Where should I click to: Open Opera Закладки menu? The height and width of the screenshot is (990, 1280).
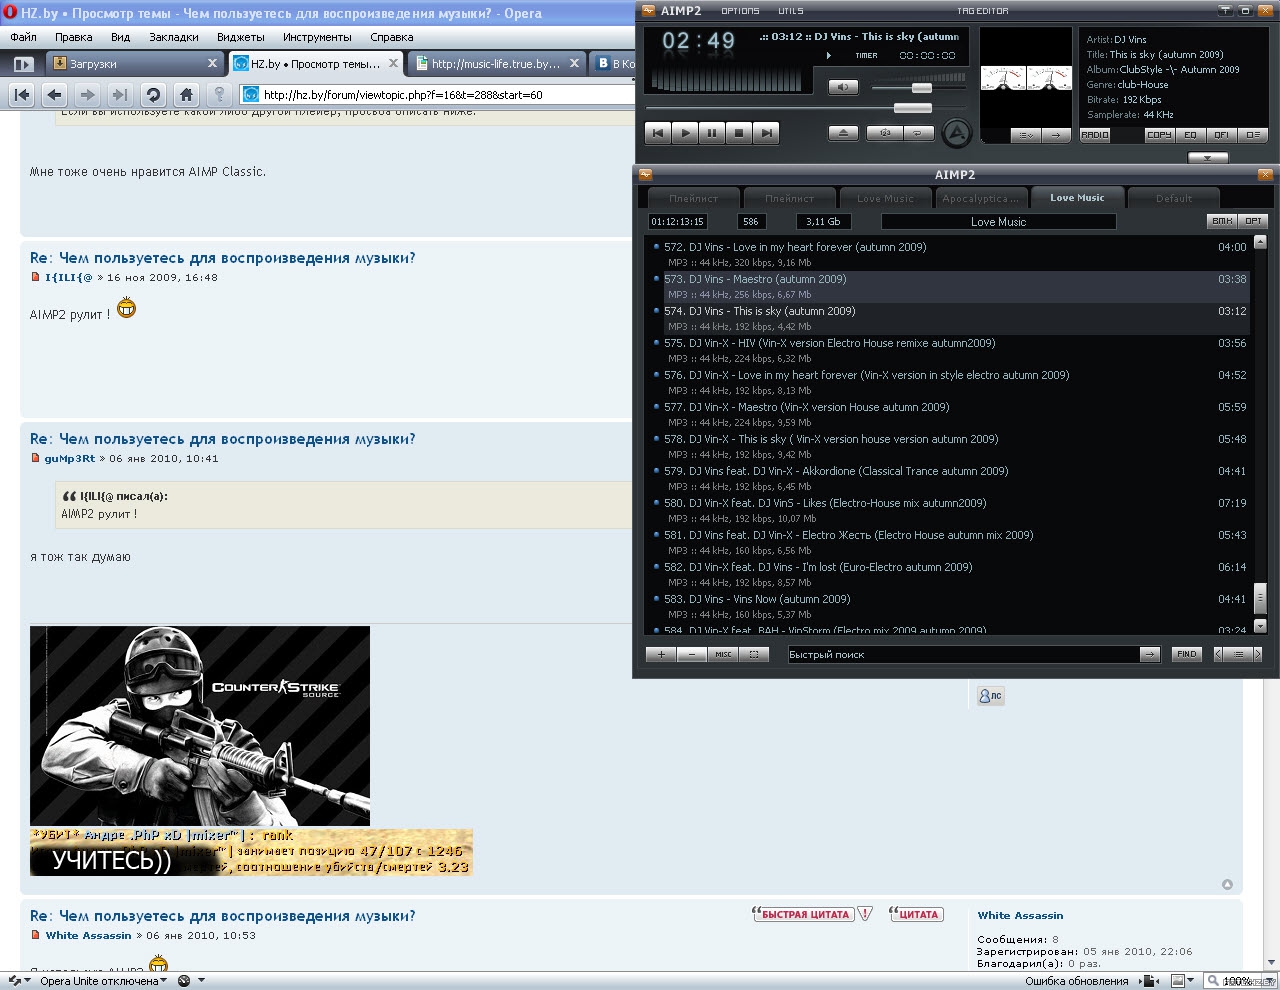174,37
